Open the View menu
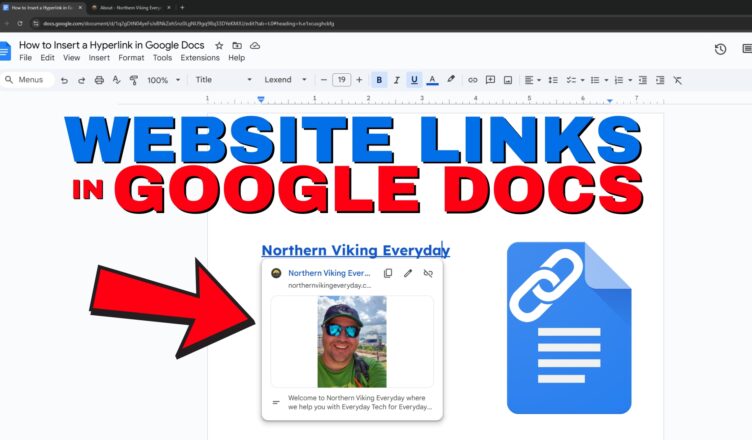 71,58
